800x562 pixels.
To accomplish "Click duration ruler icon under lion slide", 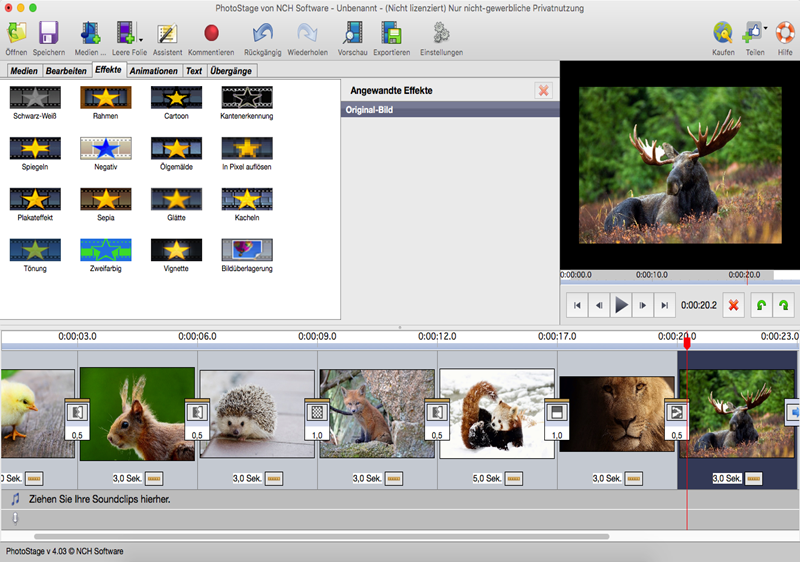I will pyautogui.click(x=633, y=479).
